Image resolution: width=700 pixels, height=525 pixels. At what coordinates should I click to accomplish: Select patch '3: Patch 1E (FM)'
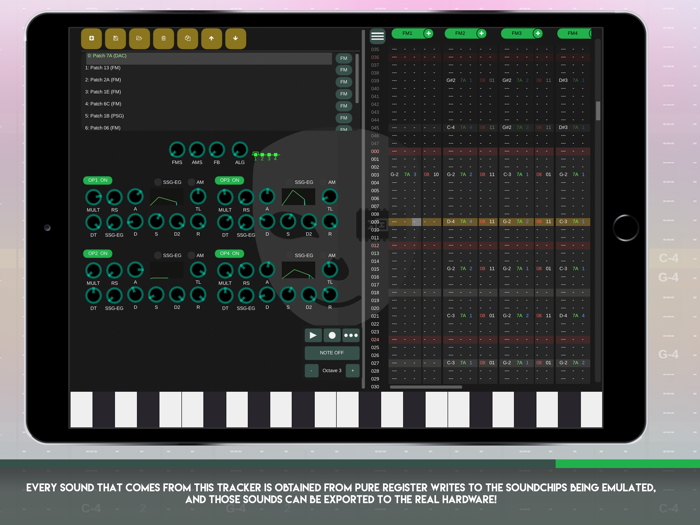pos(208,92)
